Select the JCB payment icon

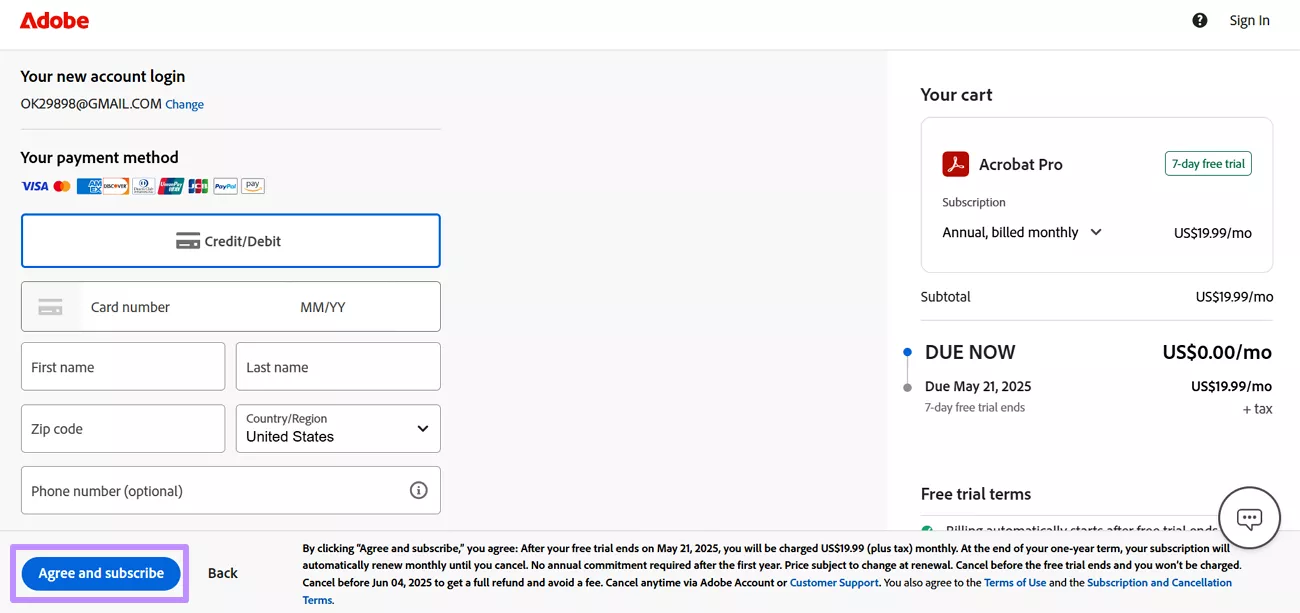point(197,186)
